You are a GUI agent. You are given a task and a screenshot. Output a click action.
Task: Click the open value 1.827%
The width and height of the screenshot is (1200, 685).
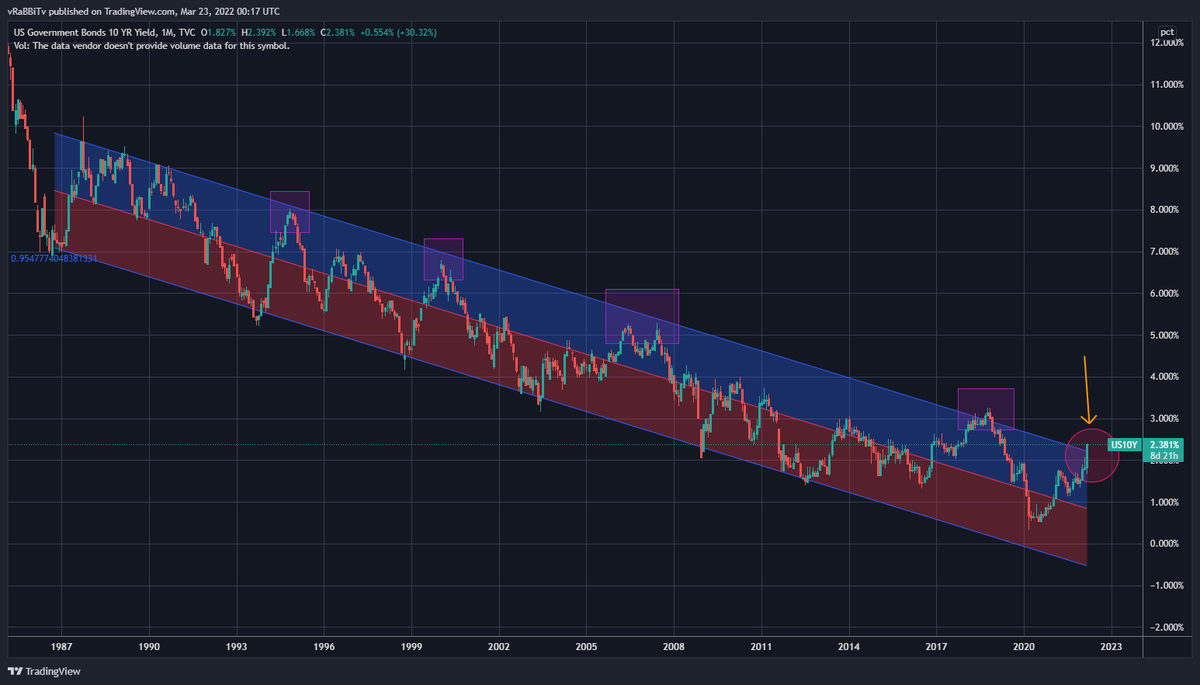221,33
